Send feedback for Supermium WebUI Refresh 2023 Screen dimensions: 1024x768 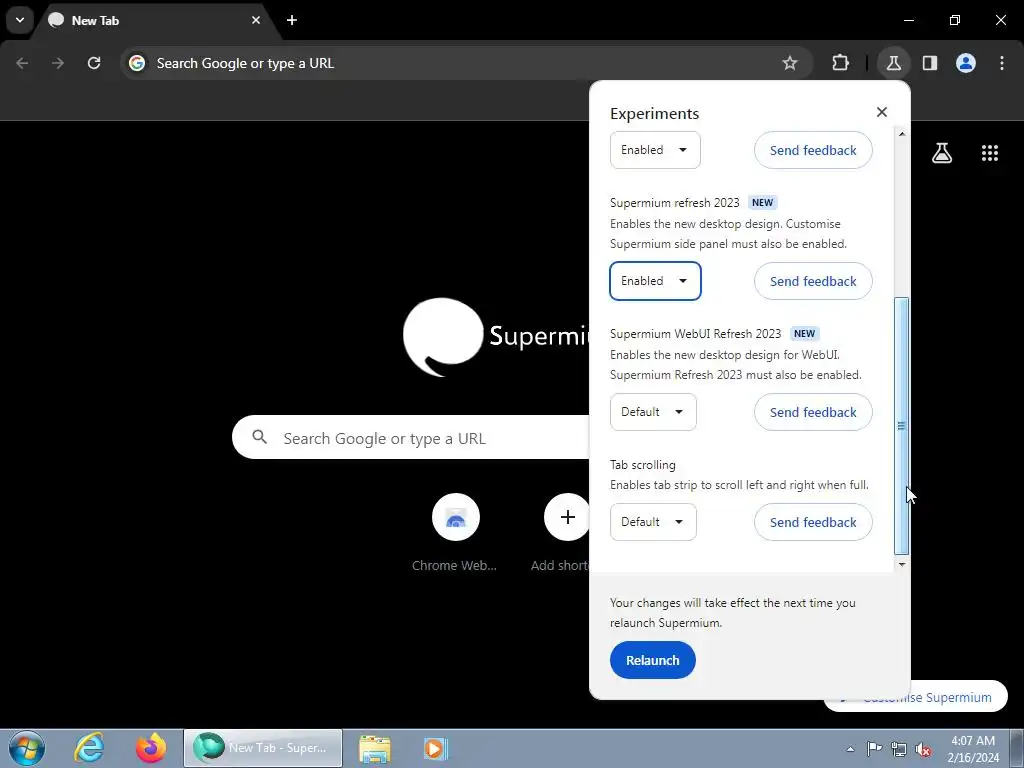click(x=813, y=412)
